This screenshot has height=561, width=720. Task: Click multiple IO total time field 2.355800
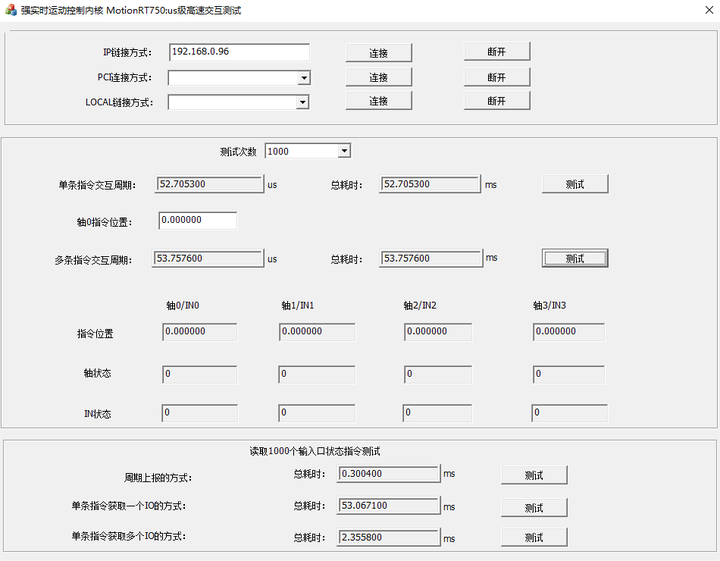pos(388,537)
